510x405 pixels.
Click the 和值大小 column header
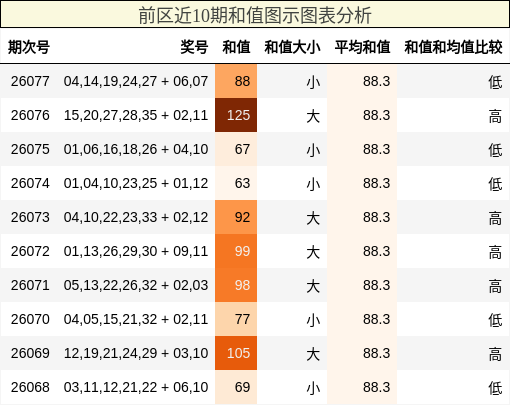[292, 47]
